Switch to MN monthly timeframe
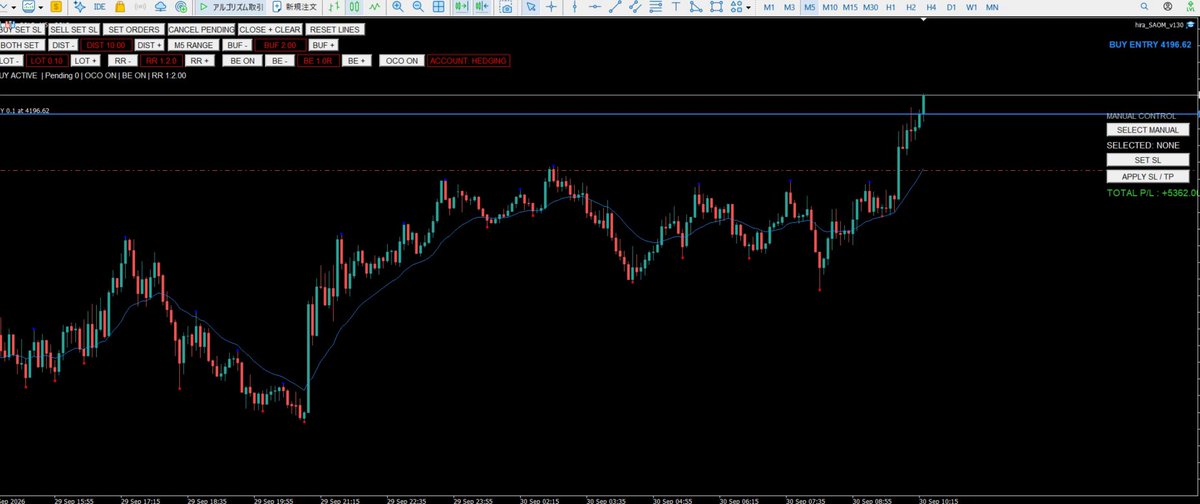This screenshot has height=504, width=1200. pos(991,7)
